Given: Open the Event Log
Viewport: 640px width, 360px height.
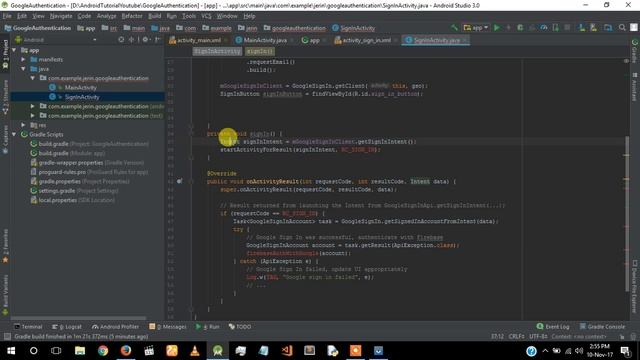Looking at the screenshot, I should click(553, 327).
